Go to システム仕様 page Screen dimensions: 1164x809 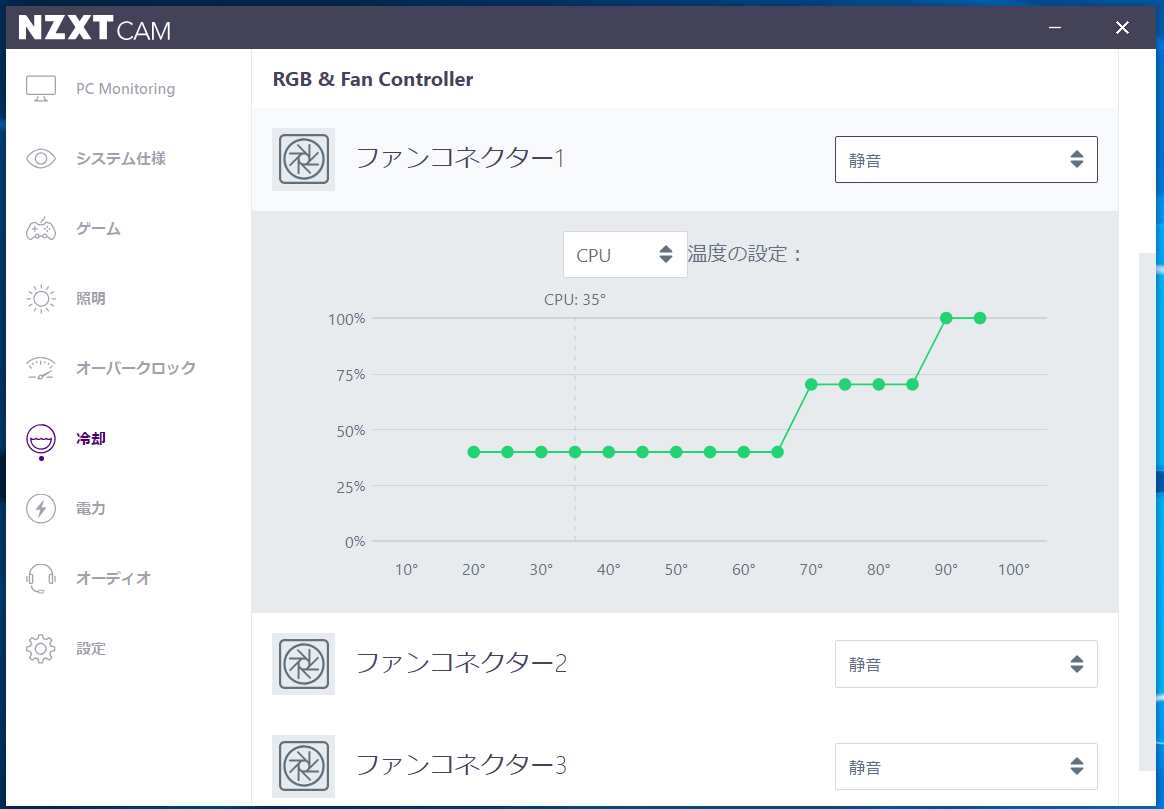pyautogui.click(x=121, y=158)
